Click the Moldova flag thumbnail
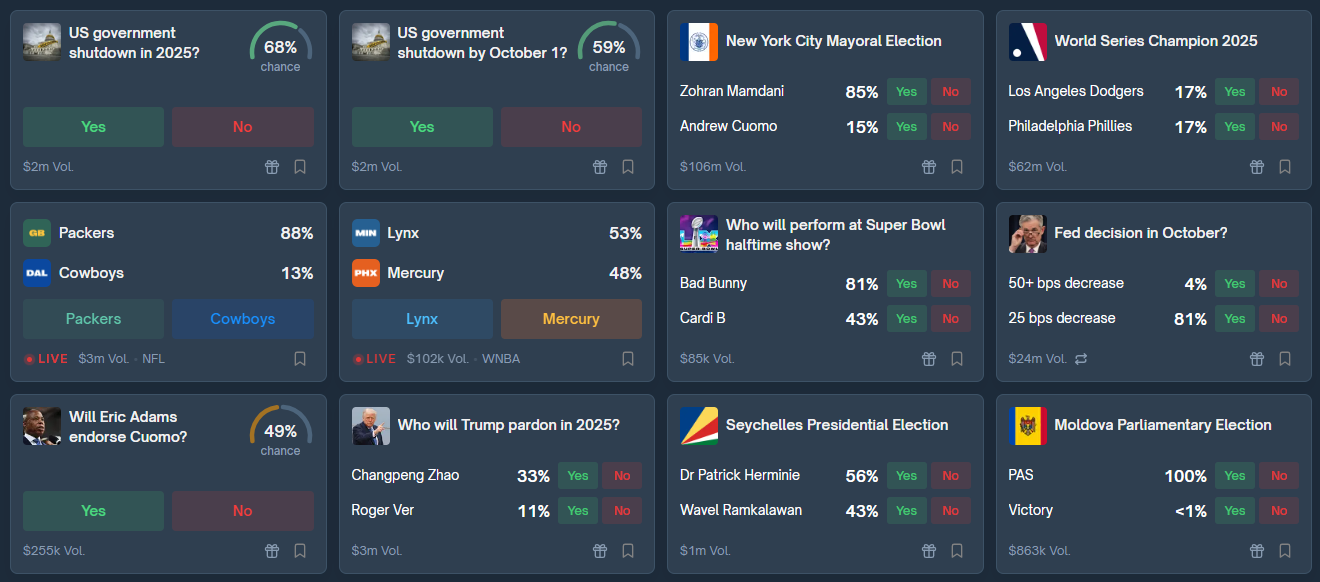 coord(1028,426)
